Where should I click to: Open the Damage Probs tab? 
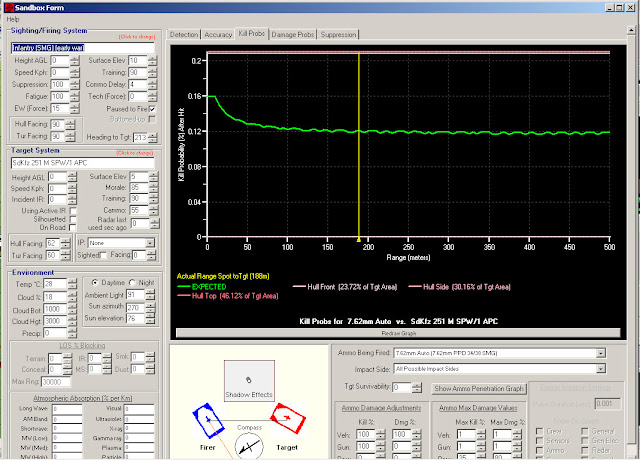point(293,35)
